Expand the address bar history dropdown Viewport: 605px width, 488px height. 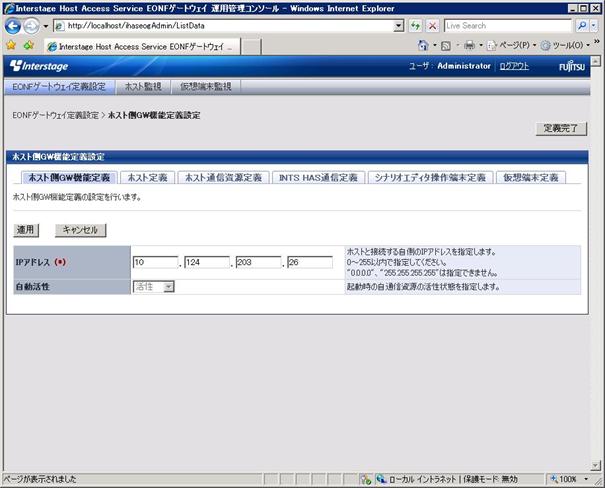(399, 26)
